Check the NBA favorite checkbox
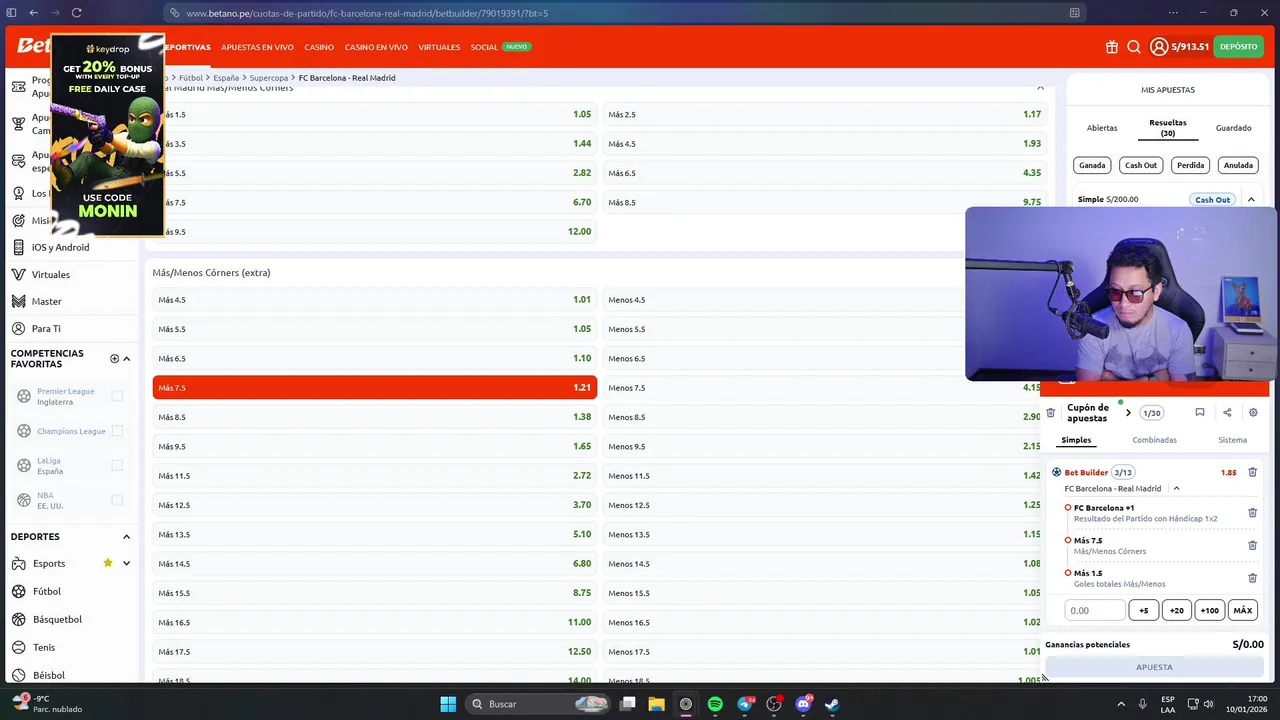This screenshot has width=1280, height=720. click(x=117, y=500)
